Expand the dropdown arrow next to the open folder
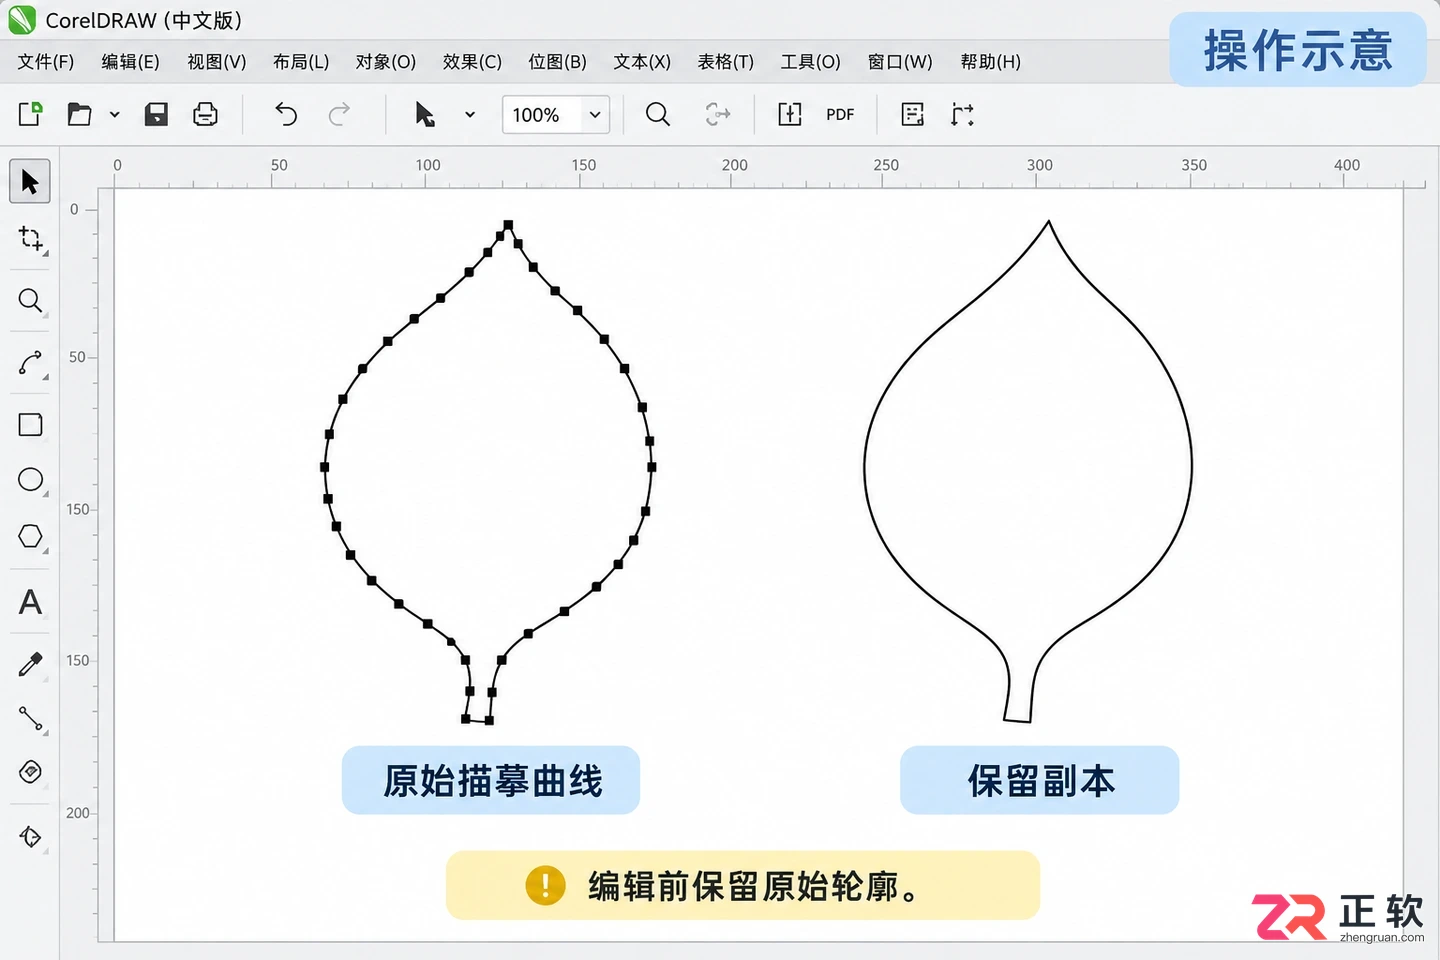The height and width of the screenshot is (960, 1440). point(114,115)
